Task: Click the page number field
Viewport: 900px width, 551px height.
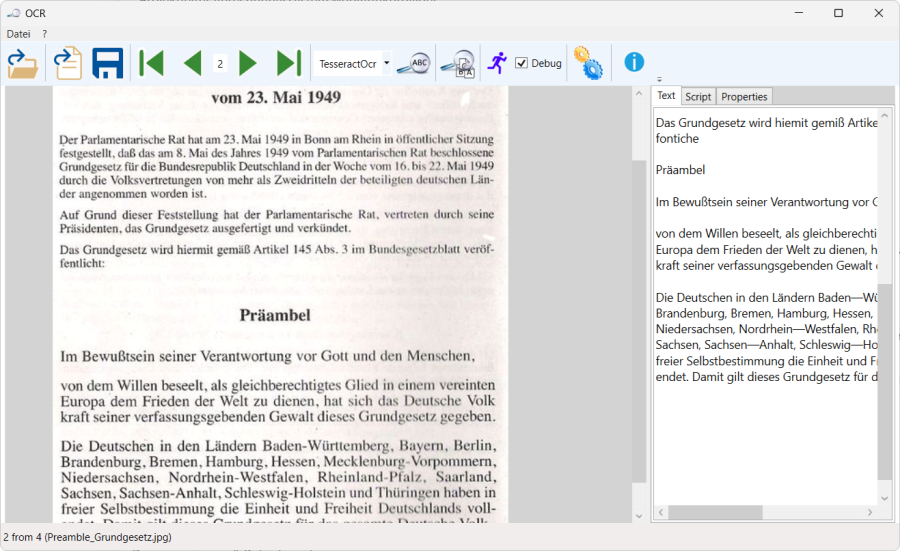Action: coord(219,63)
